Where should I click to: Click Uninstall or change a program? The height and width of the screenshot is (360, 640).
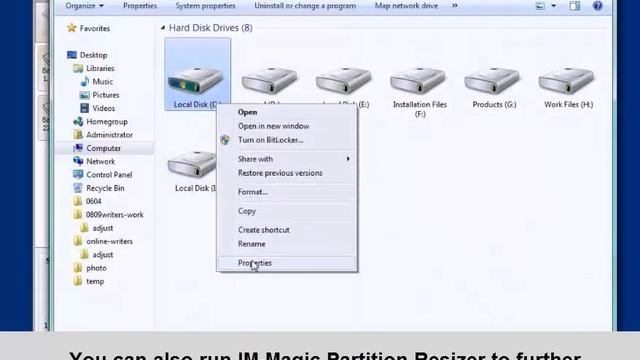(x=305, y=6)
